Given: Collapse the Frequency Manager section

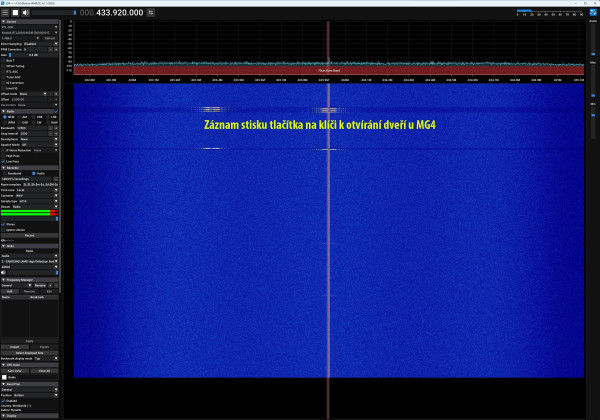Looking at the screenshot, I should click(x=29, y=280).
